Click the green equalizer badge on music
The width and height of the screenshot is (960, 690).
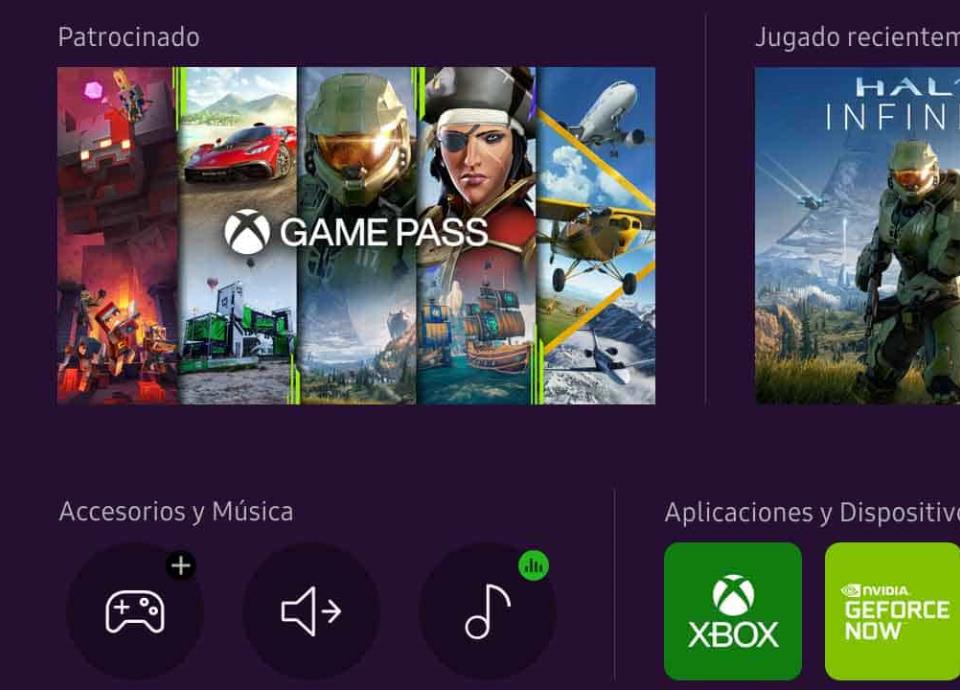point(533,565)
